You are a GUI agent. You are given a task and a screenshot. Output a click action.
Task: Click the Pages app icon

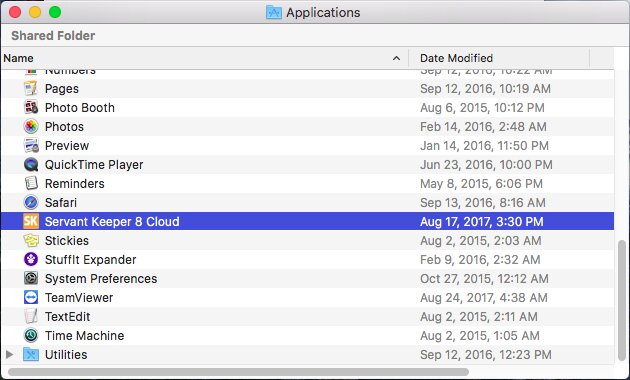pos(31,88)
